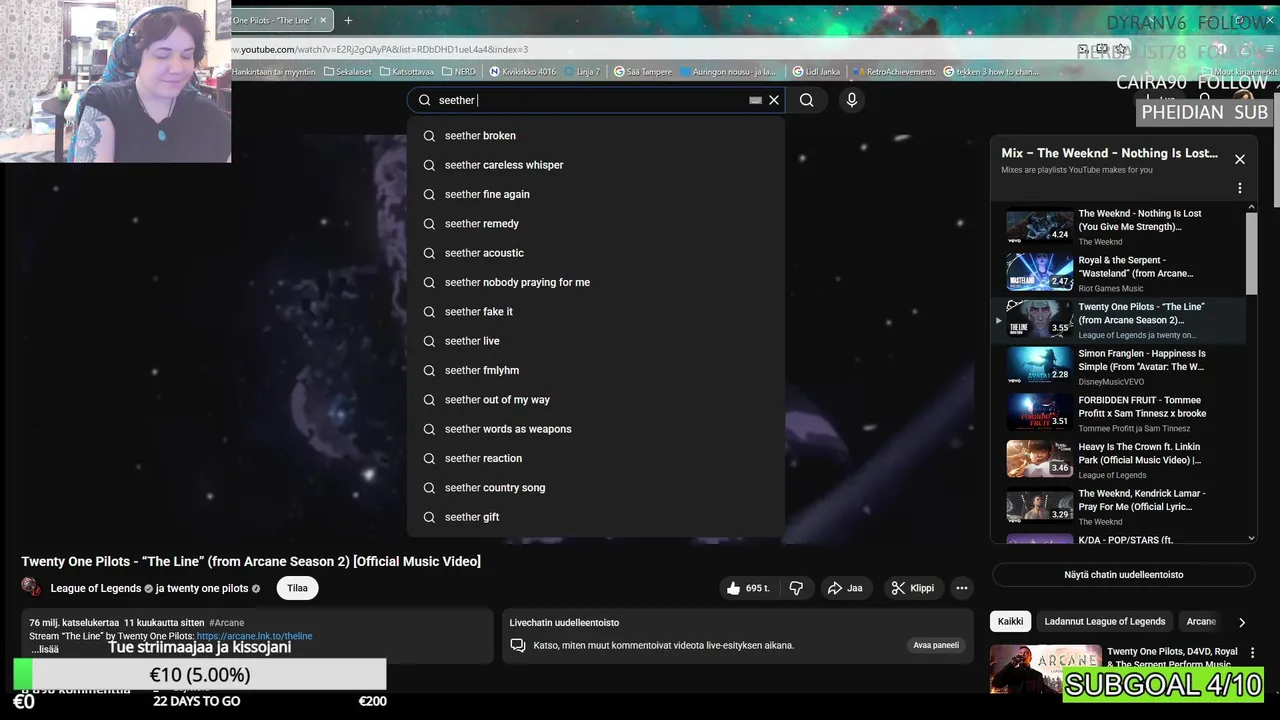
Task: Select 'Ladannut League of Legends' chip
Action: (x=1105, y=621)
